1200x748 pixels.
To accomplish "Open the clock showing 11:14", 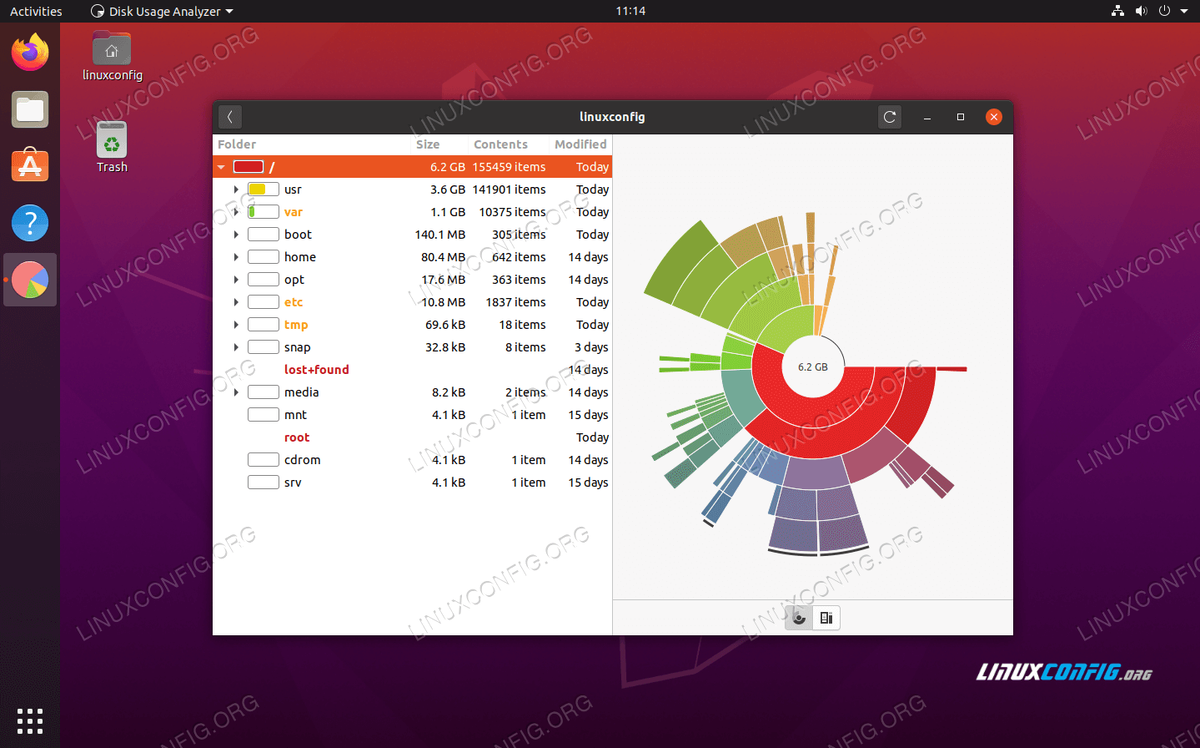I will (x=630, y=11).
